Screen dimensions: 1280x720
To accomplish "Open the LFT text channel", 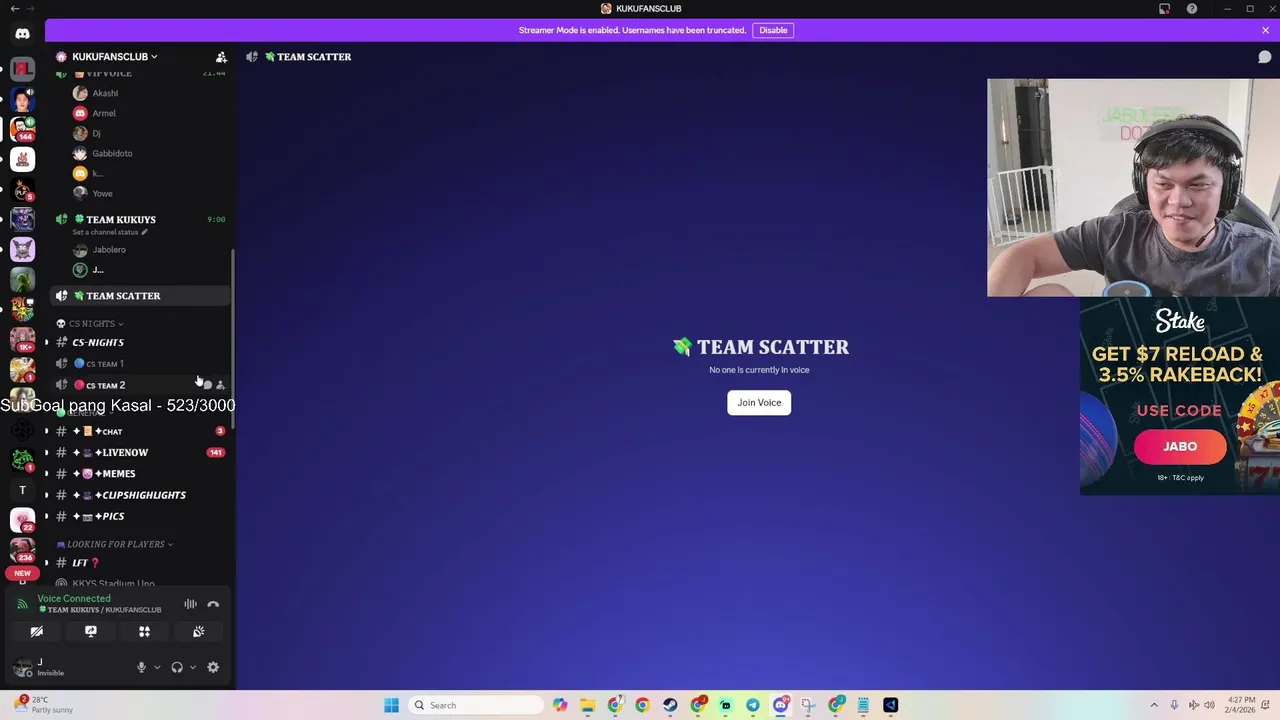I will [x=140, y=563].
